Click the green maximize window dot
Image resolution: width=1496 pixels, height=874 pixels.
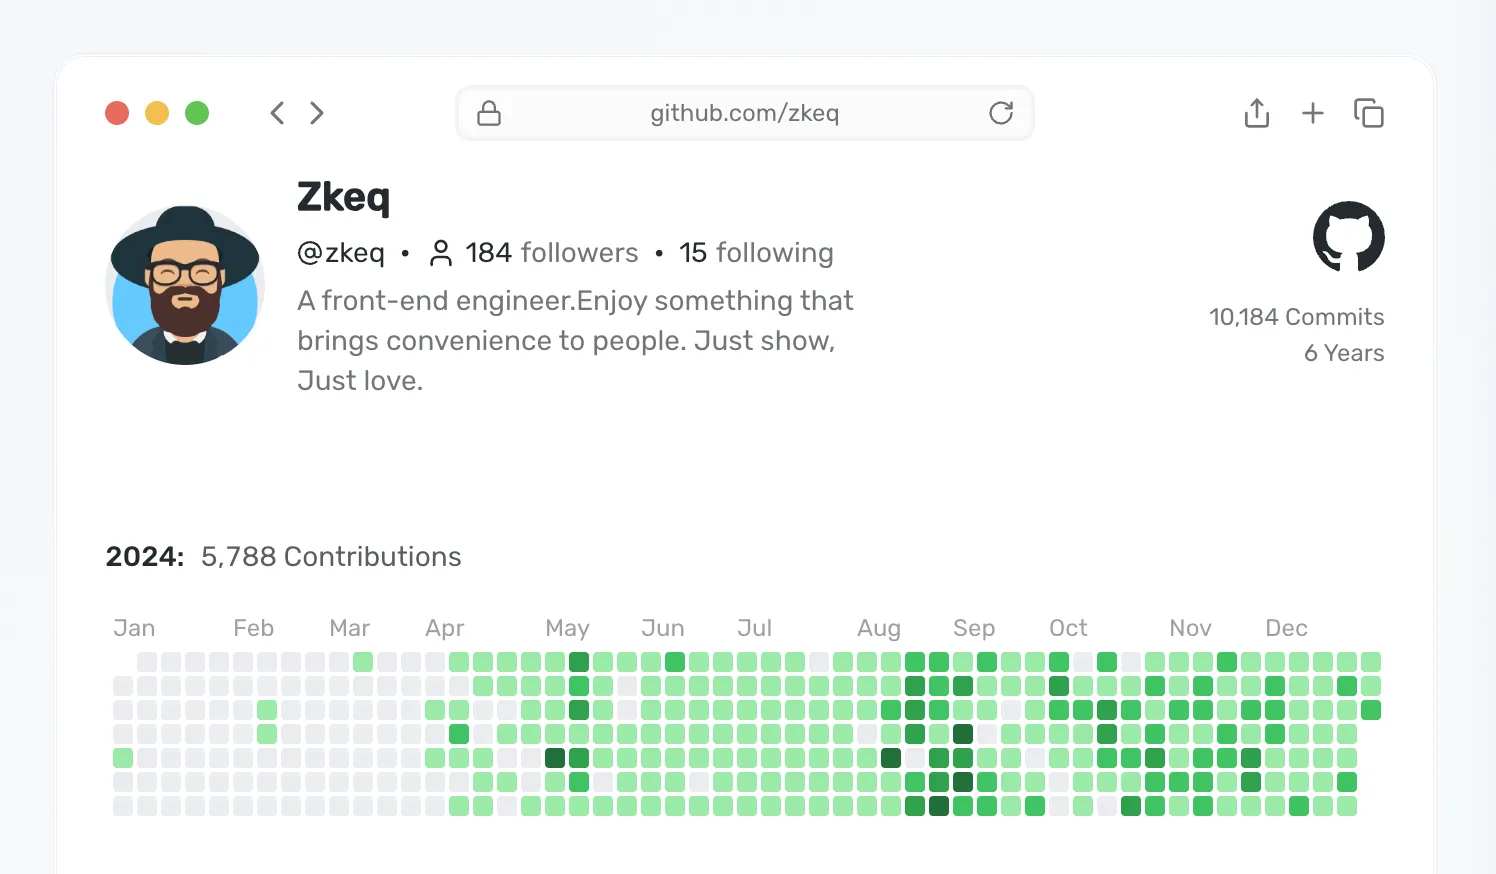(197, 113)
